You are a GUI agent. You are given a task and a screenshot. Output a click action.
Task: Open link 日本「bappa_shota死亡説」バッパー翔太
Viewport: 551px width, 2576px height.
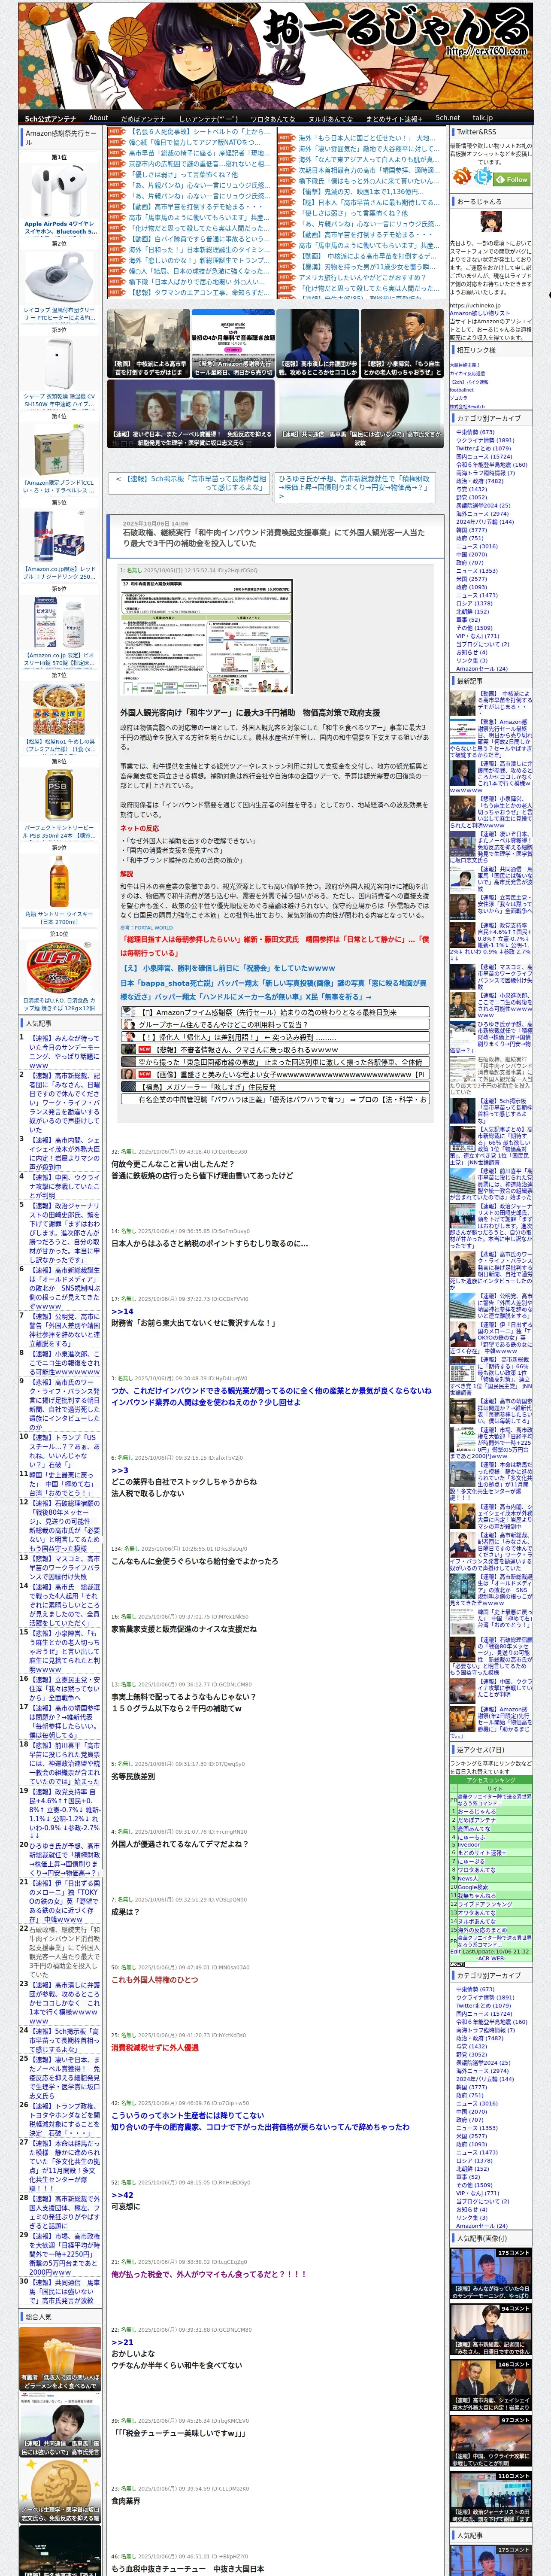274,989
